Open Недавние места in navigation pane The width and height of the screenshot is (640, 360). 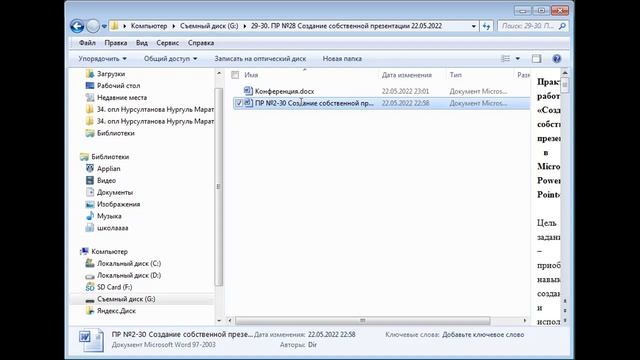(121, 98)
